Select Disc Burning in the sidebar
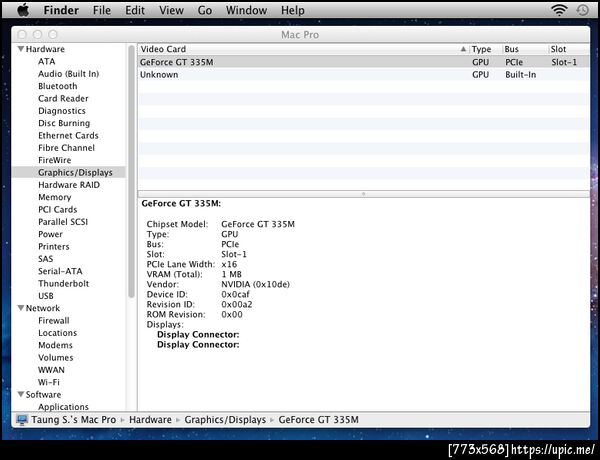 click(x=64, y=123)
